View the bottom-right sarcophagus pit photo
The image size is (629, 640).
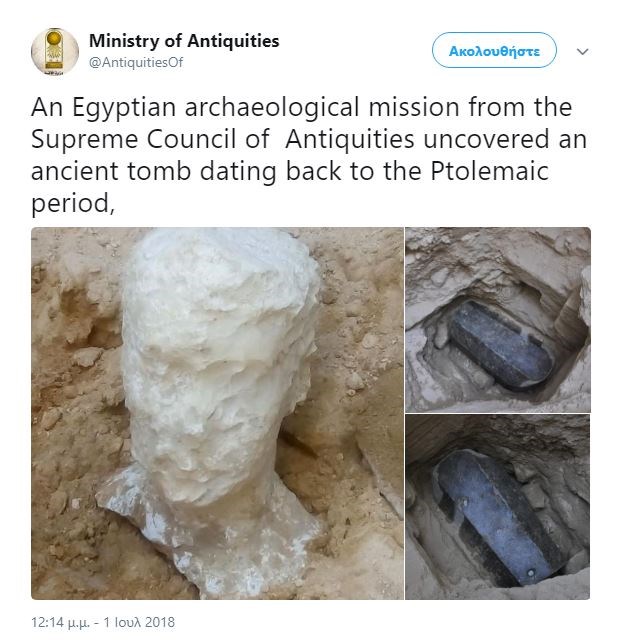(498, 507)
